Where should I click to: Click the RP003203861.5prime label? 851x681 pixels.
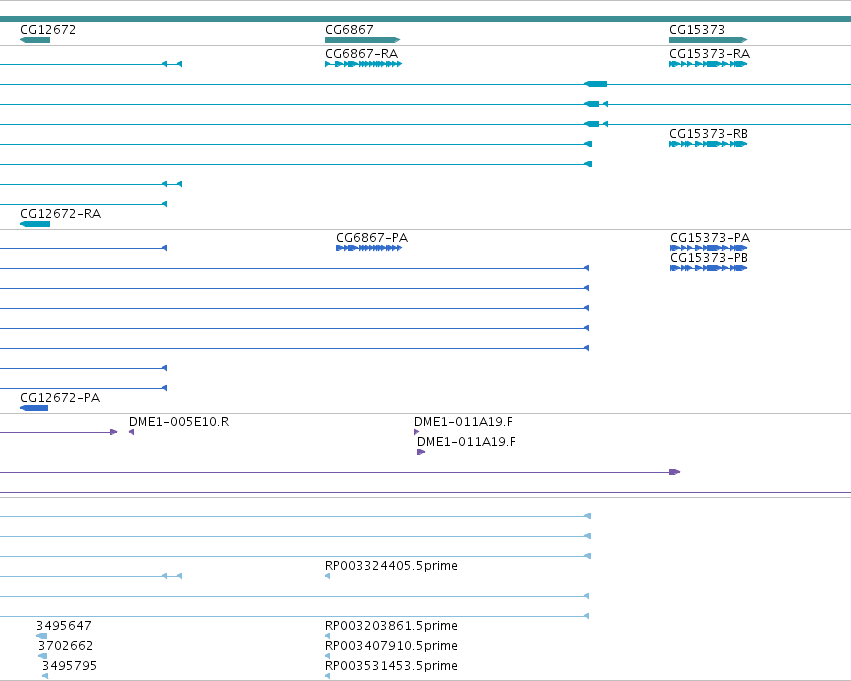[x=391, y=625]
